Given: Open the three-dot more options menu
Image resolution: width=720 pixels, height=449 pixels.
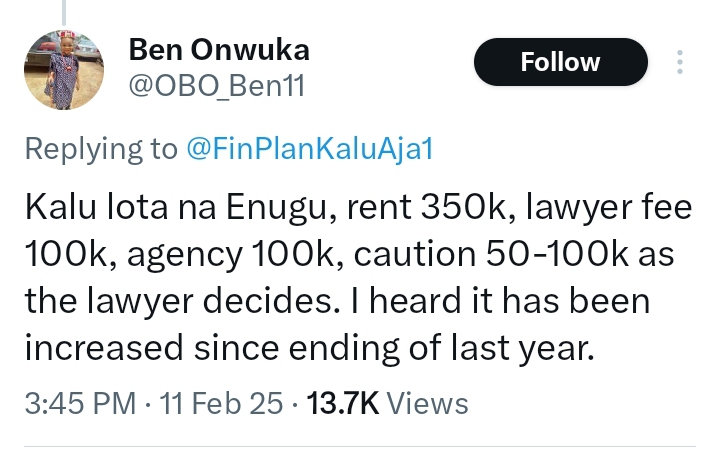Looking at the screenshot, I should (680, 62).
